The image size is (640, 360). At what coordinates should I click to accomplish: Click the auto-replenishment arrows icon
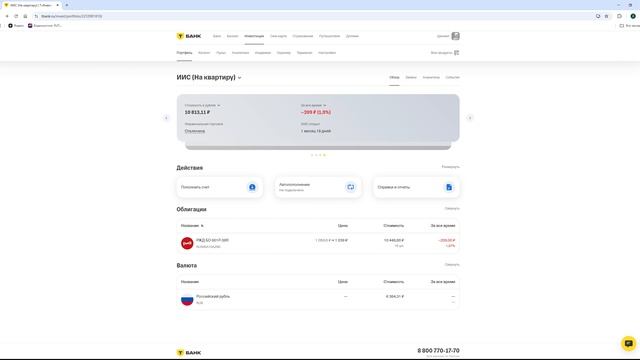pos(351,187)
